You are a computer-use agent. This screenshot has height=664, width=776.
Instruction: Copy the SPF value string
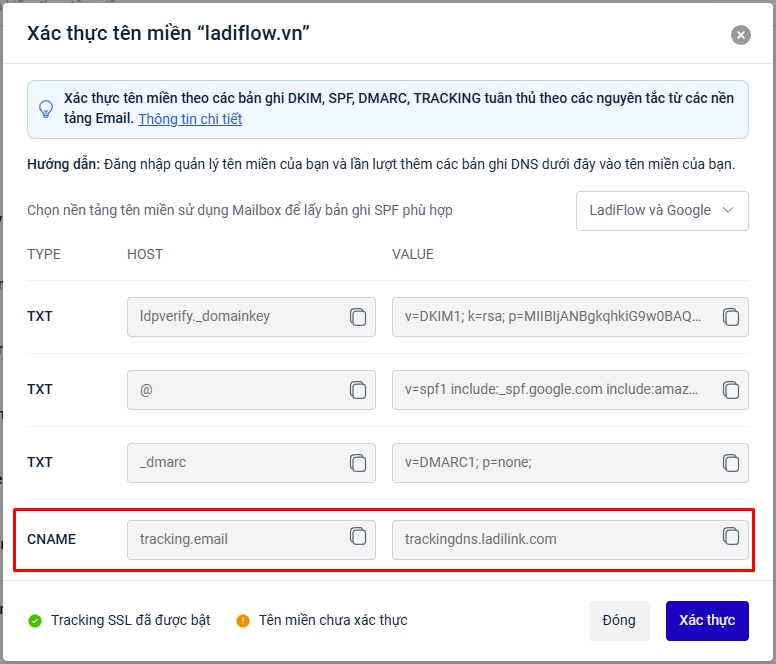[x=731, y=389]
